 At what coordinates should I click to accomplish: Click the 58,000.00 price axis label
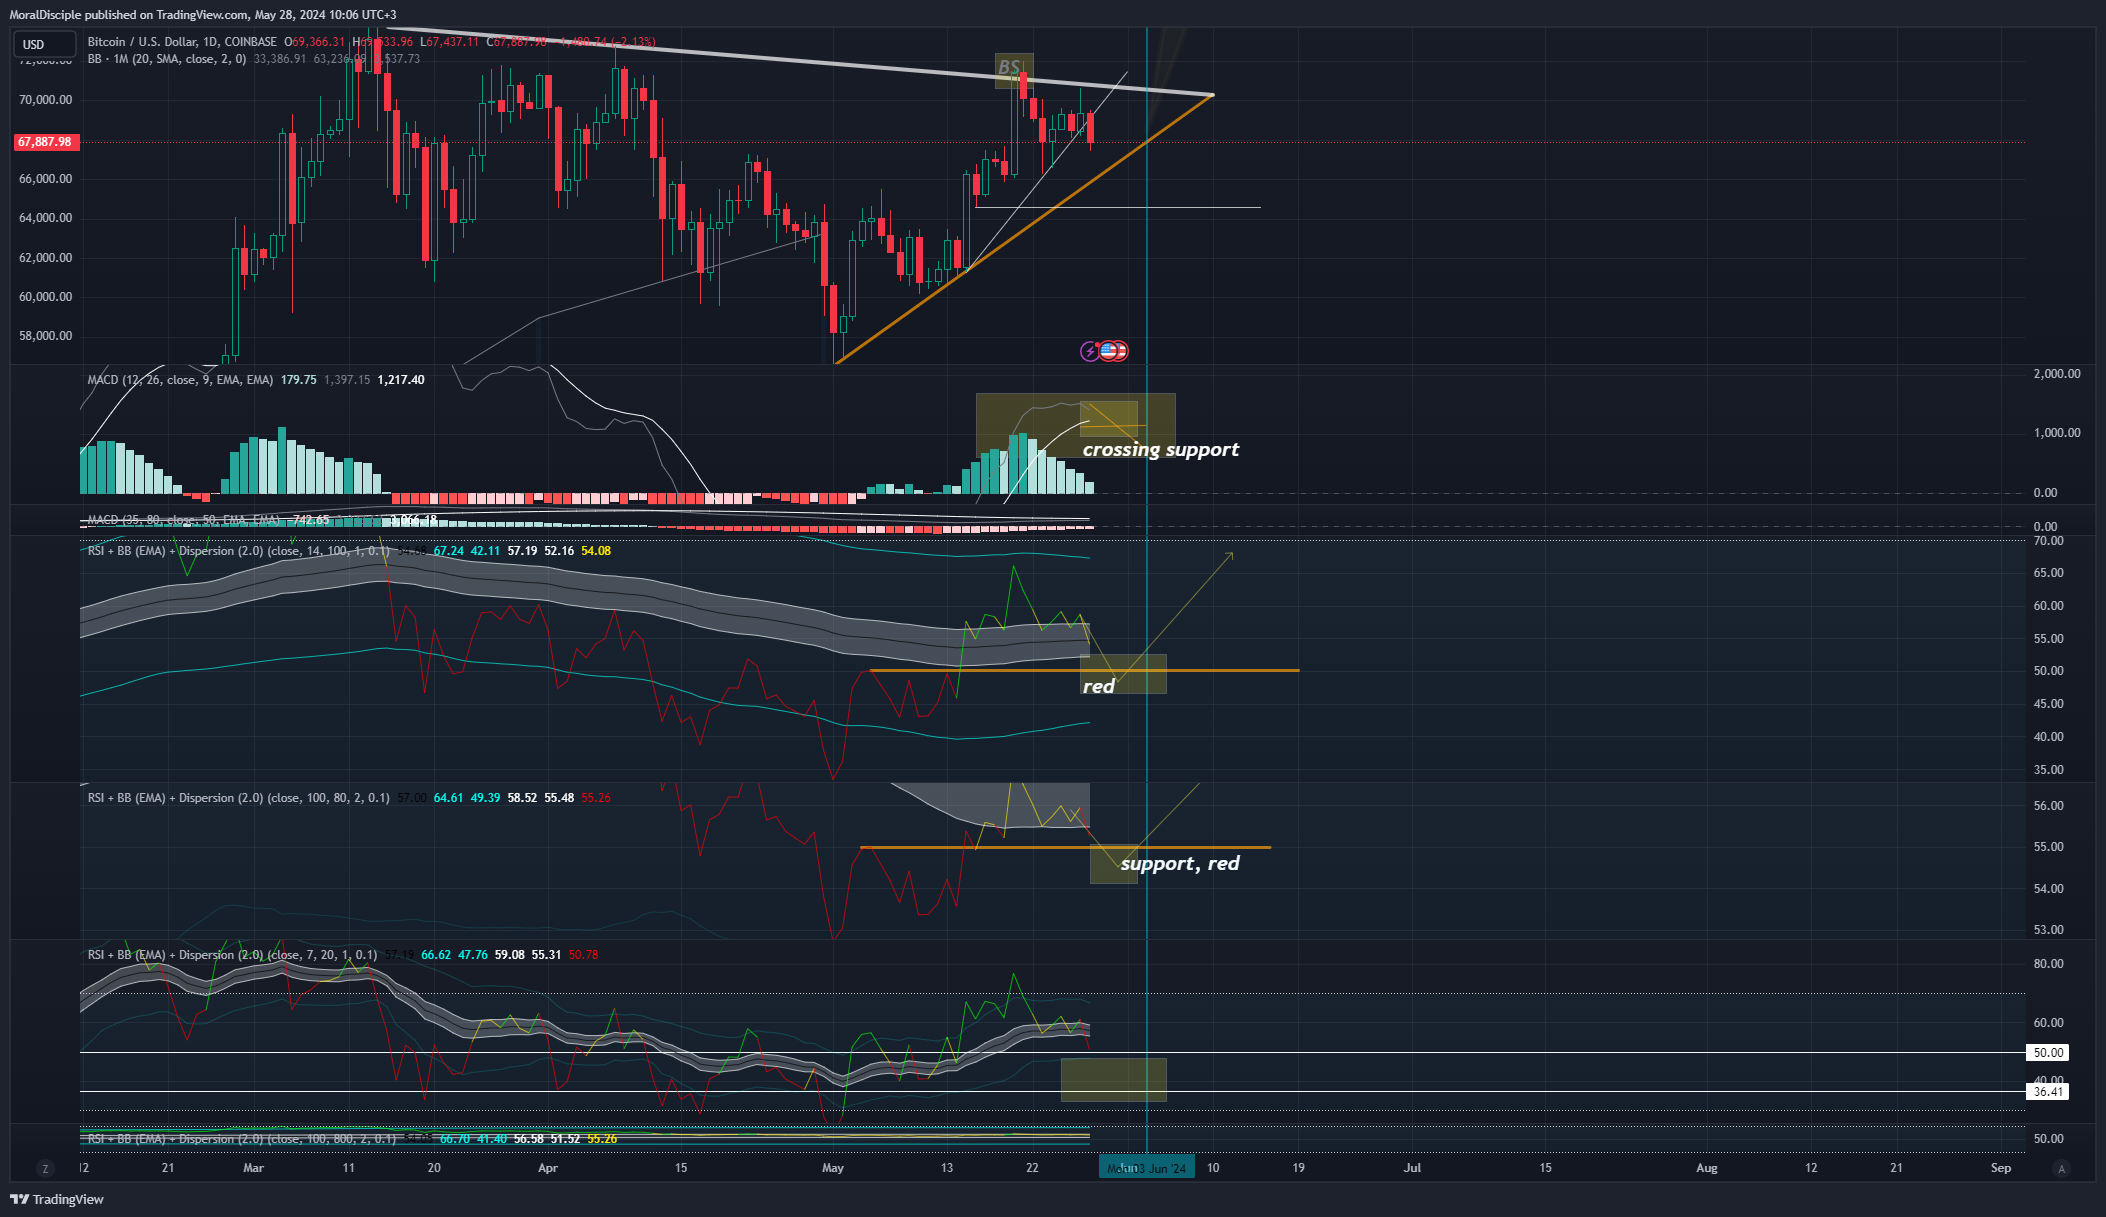coord(46,336)
